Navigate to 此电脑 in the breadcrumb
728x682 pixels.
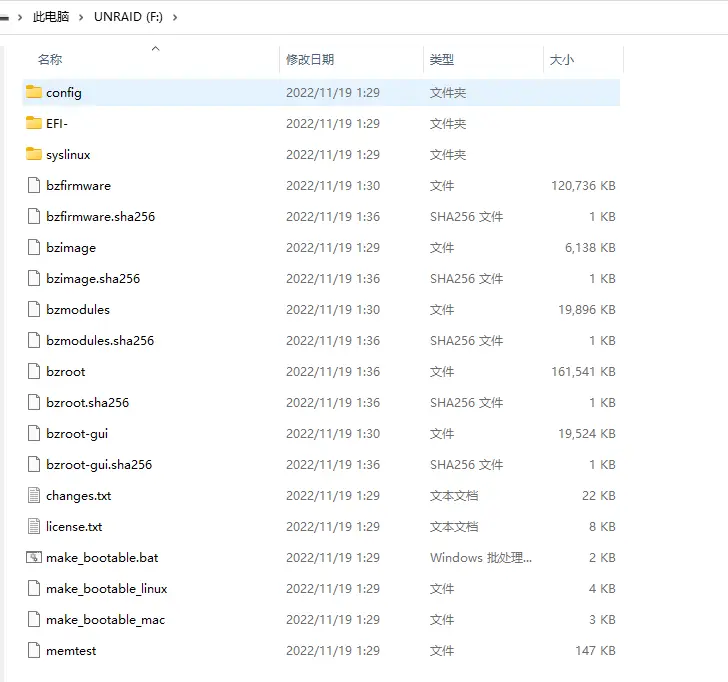point(52,17)
